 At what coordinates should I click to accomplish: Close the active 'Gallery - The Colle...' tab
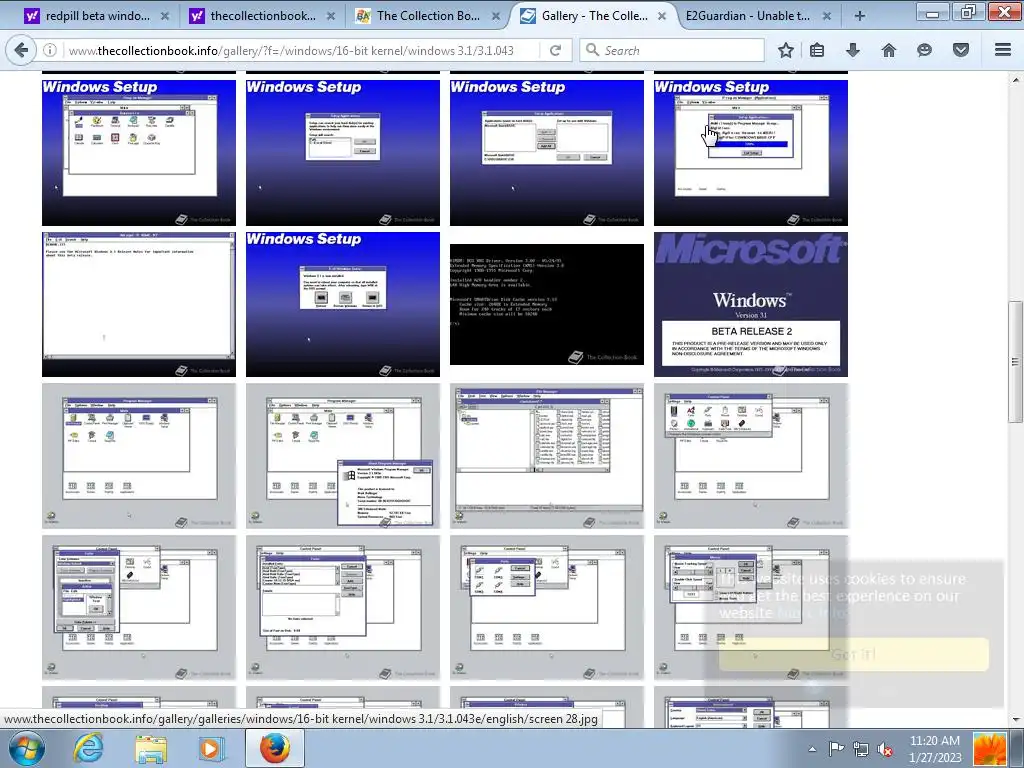click(662, 16)
